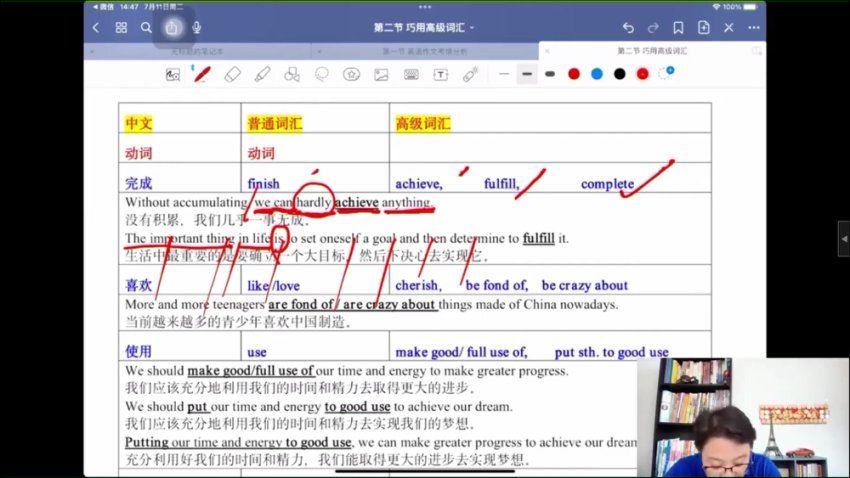The image size is (850, 478).
Task: Return to 微信 via status bar link
Action: pyautogui.click(x=104, y=7)
